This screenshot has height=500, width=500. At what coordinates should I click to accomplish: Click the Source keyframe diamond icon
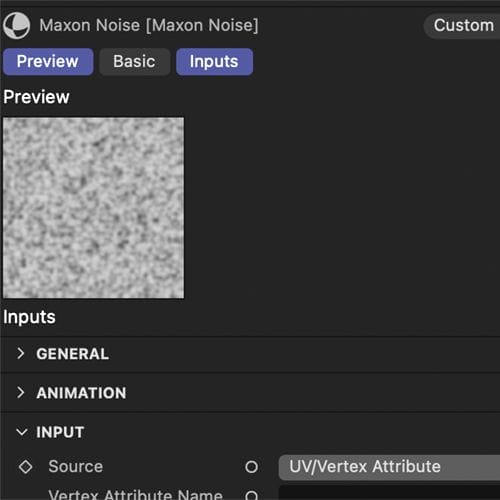click(26, 467)
